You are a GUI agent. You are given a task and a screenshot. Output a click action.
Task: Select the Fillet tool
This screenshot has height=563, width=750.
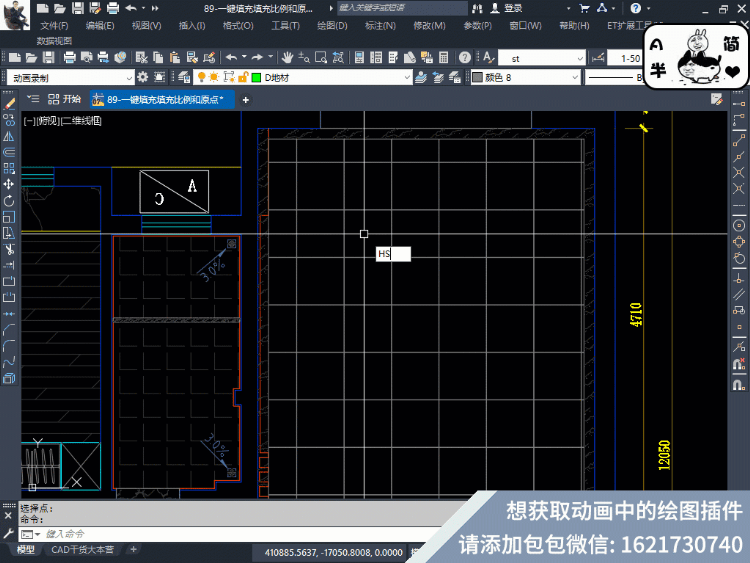[x=9, y=346]
